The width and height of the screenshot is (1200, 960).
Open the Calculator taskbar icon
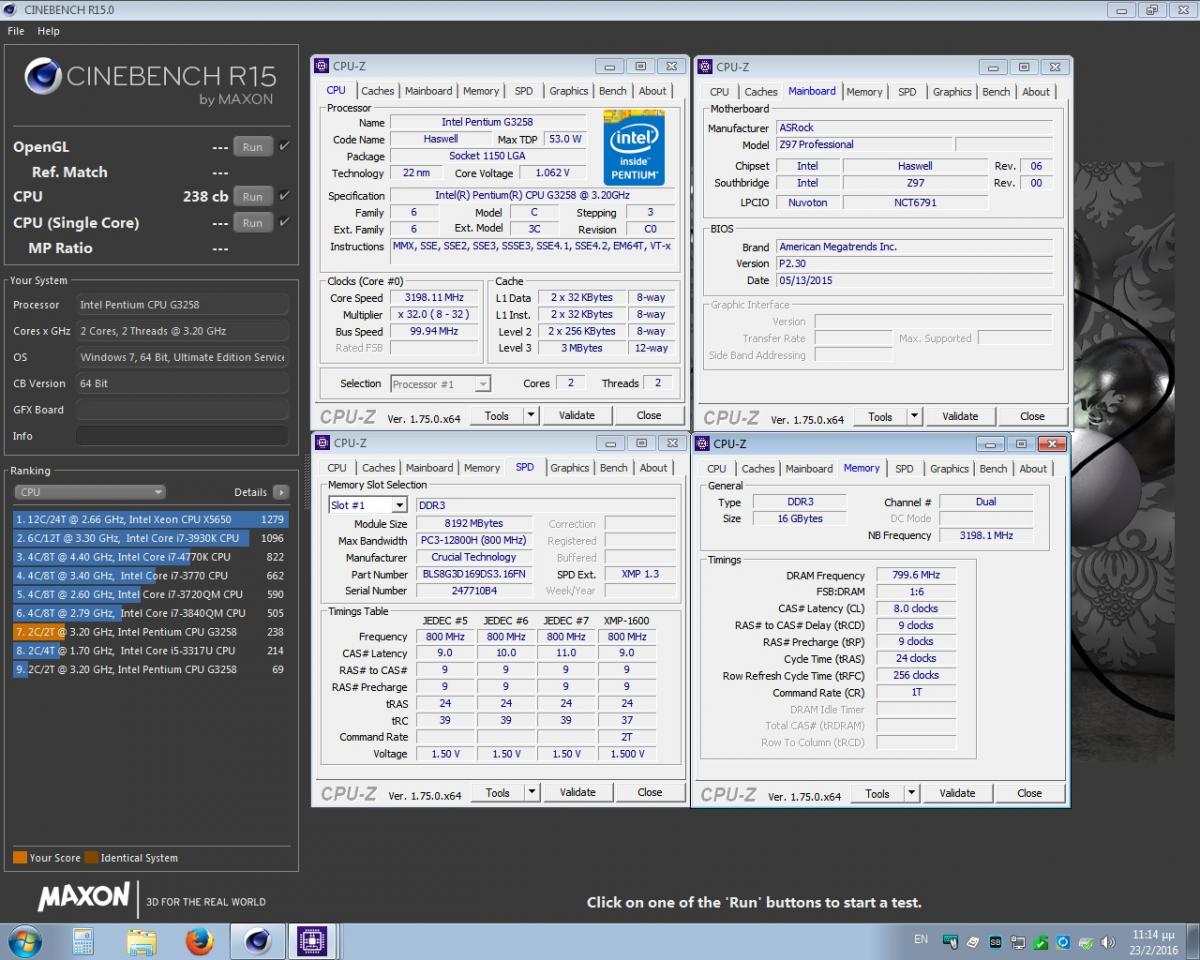tap(83, 941)
